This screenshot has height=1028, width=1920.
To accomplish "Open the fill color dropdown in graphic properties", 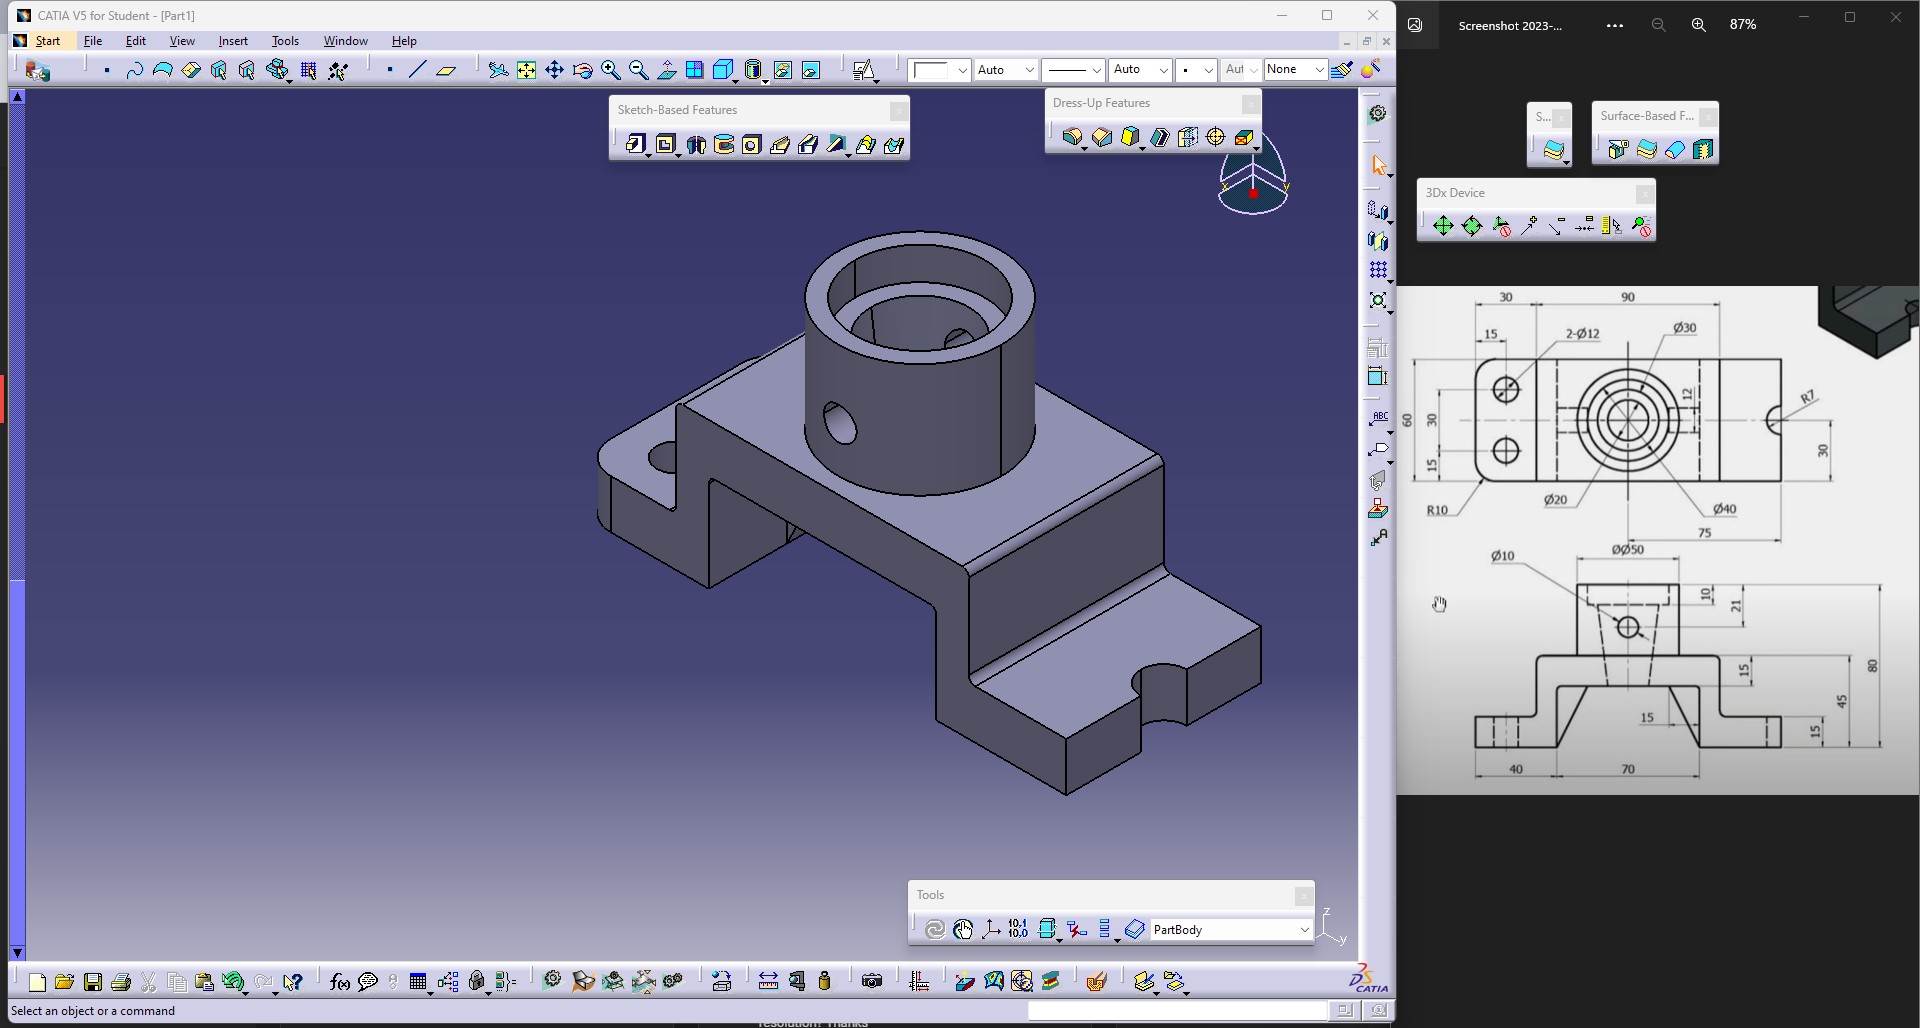I will [x=962, y=70].
